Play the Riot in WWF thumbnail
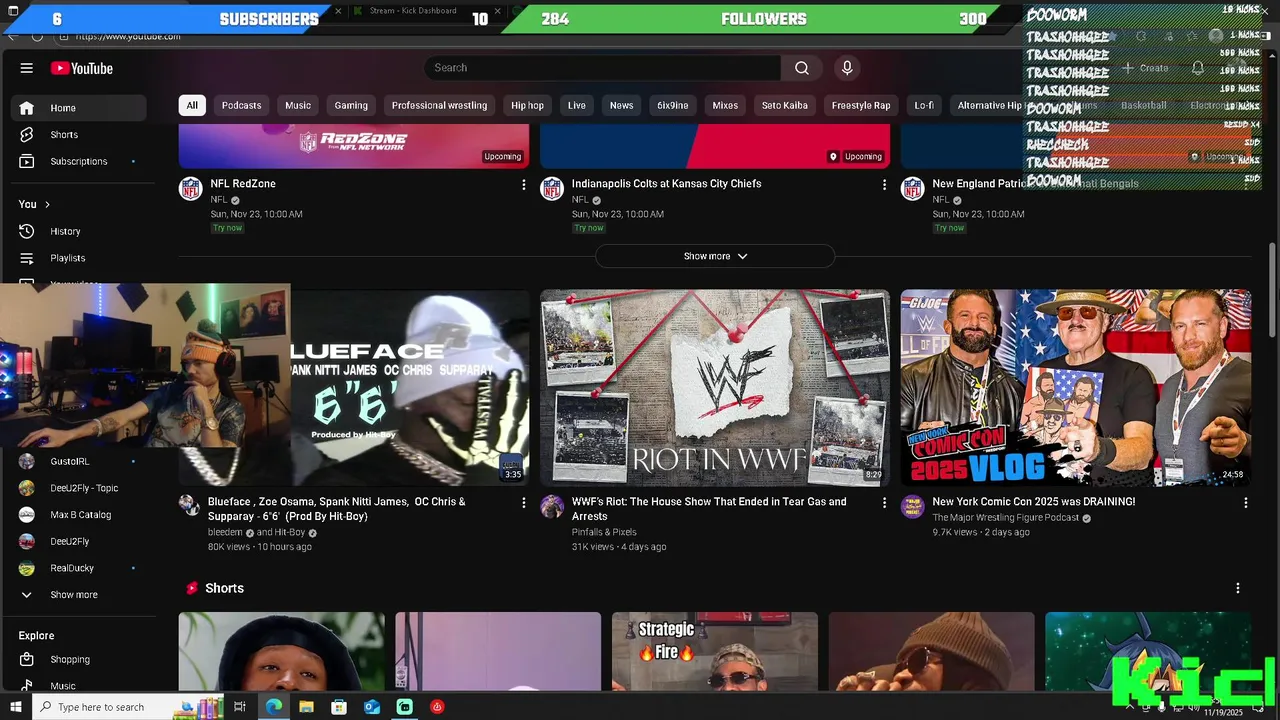This screenshot has width=1280, height=720. click(715, 388)
